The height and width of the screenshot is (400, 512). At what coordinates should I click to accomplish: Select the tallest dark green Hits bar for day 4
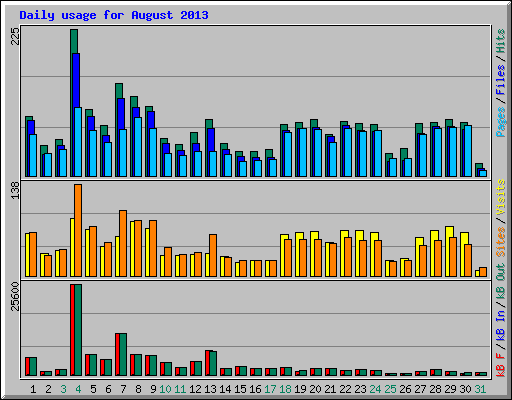tap(74, 41)
